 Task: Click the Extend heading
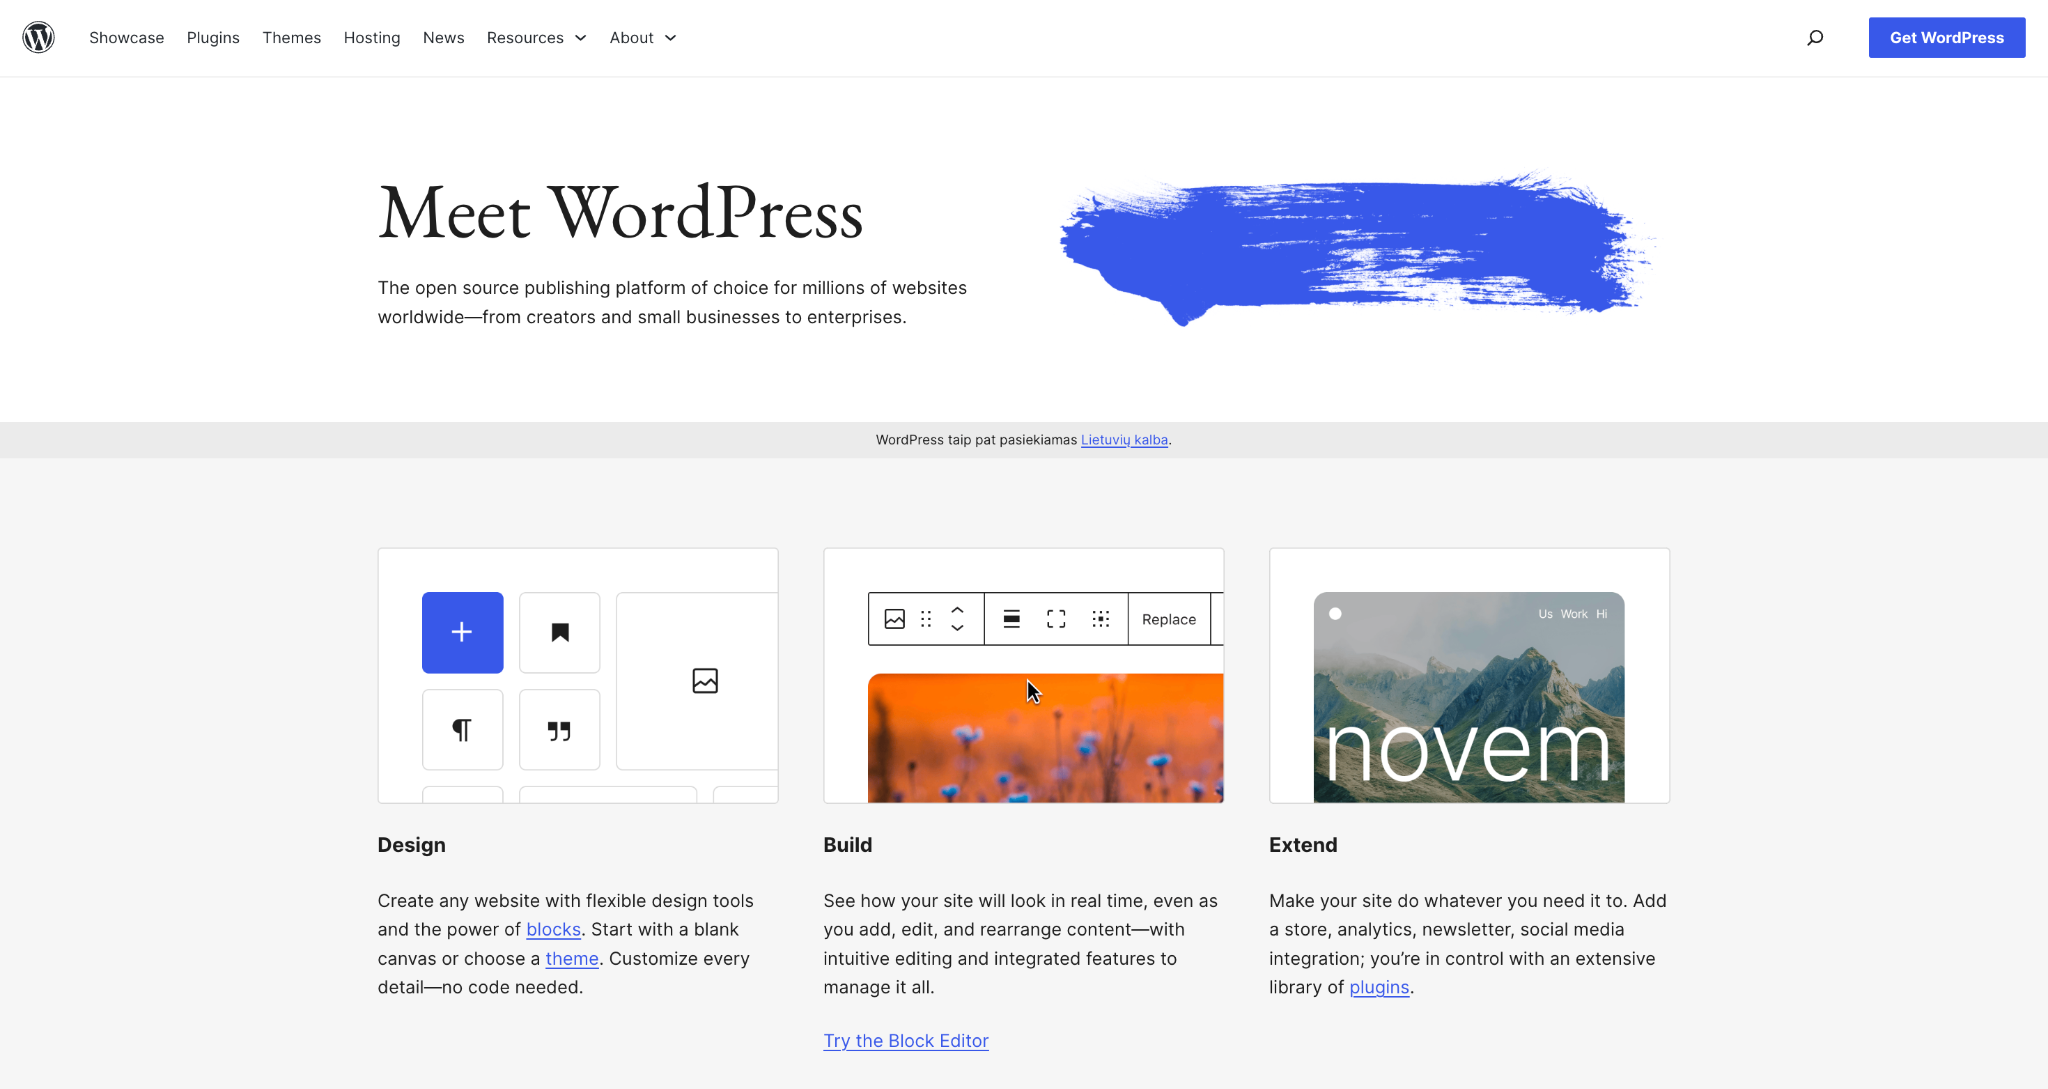tap(1303, 845)
